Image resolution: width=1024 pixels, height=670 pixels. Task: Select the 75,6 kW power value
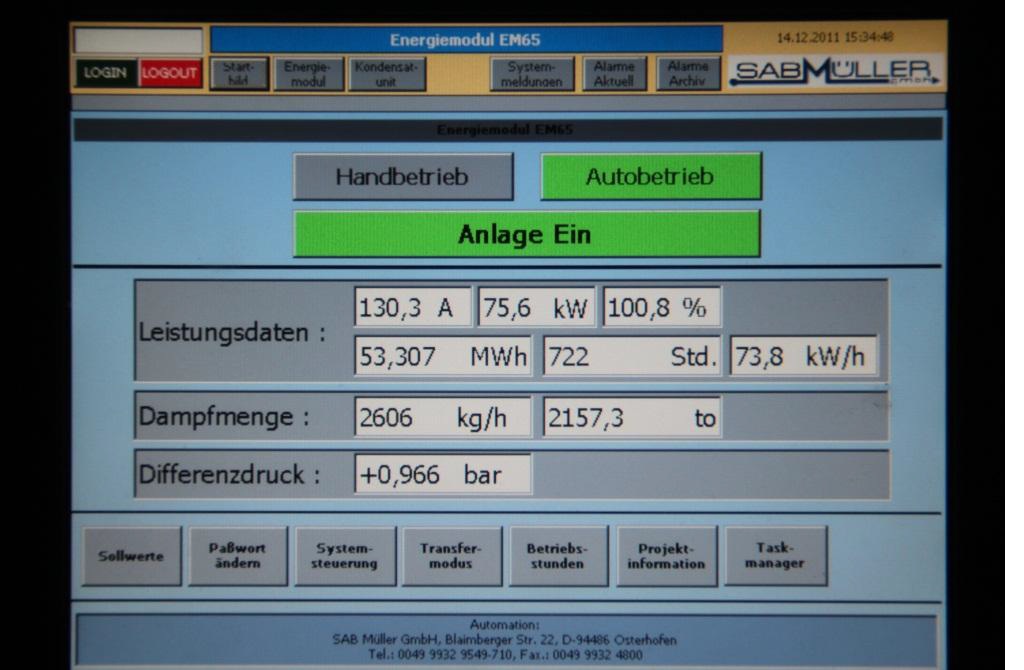[537, 307]
